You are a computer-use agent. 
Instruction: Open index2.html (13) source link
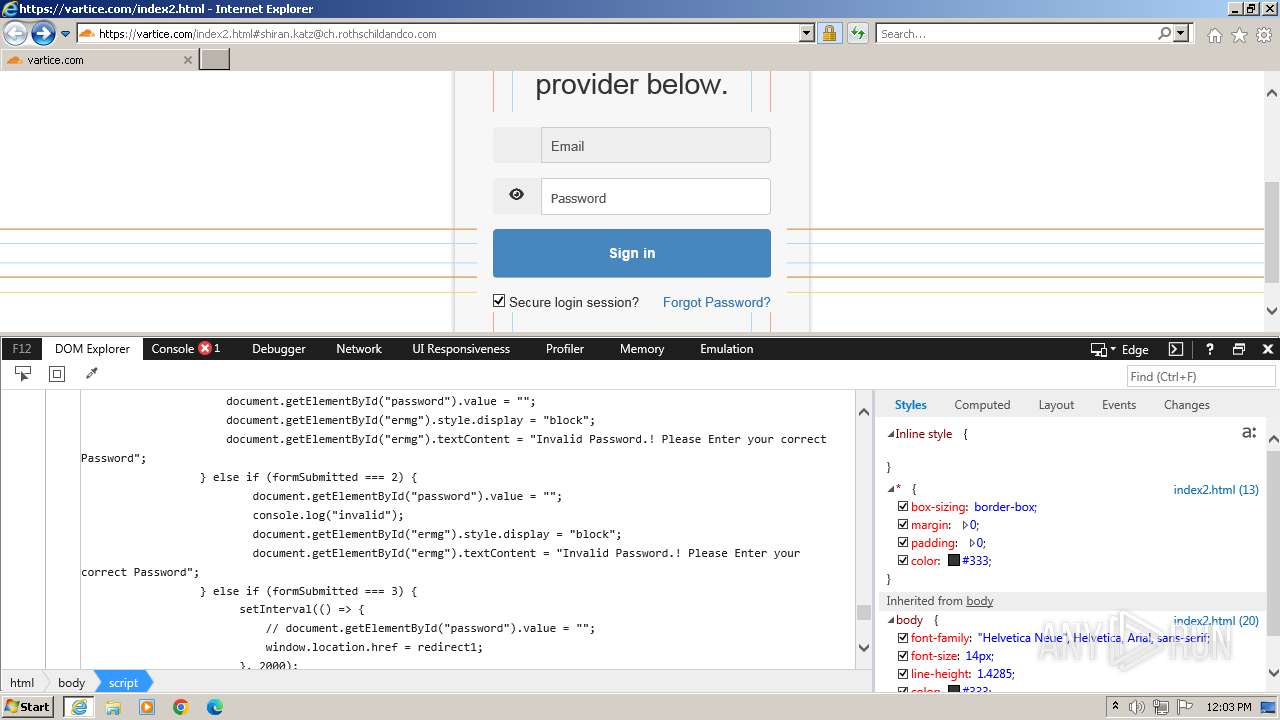pos(1216,490)
